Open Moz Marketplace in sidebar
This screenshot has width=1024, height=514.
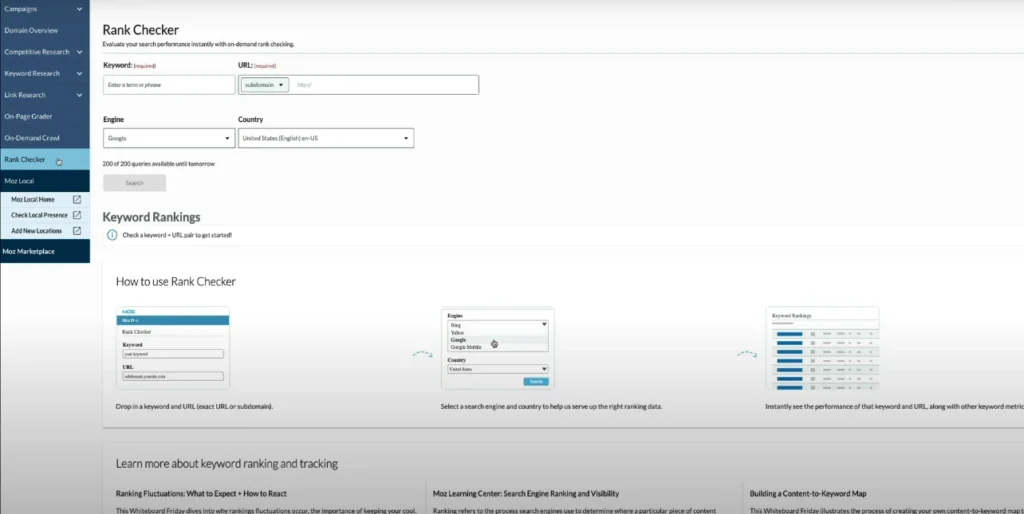(x=44, y=251)
